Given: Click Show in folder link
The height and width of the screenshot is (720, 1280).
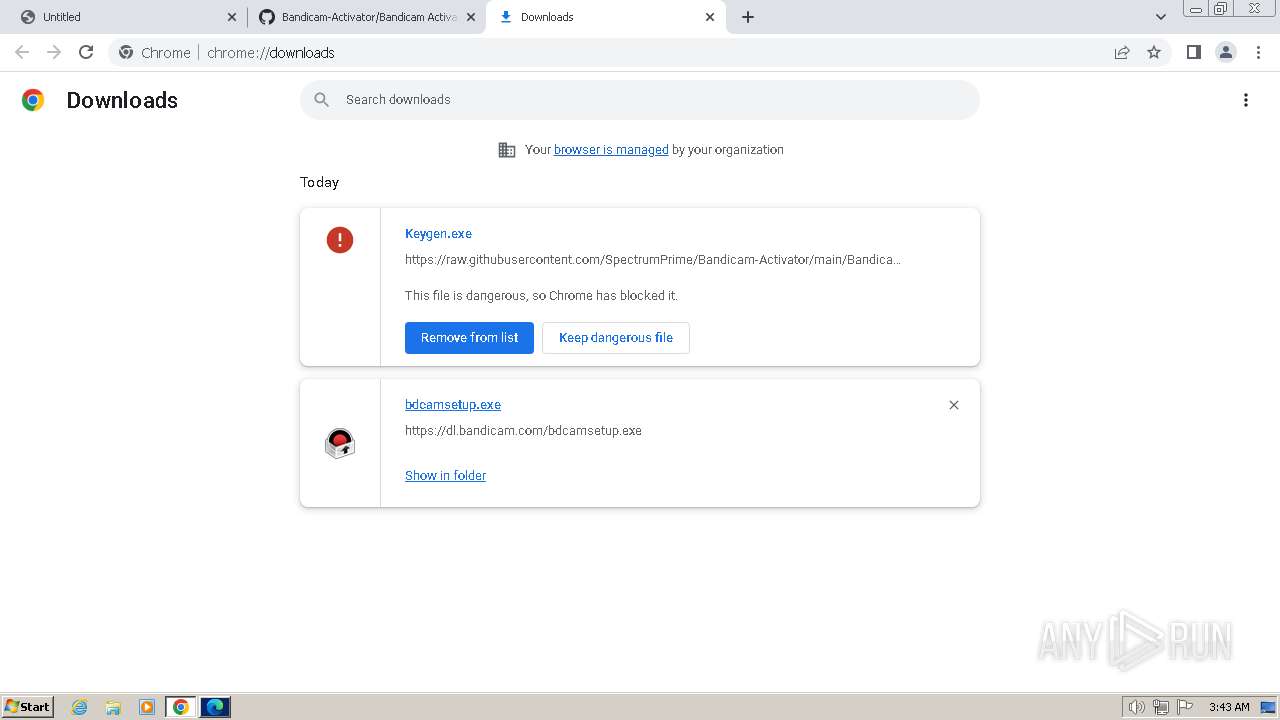Looking at the screenshot, I should (445, 476).
